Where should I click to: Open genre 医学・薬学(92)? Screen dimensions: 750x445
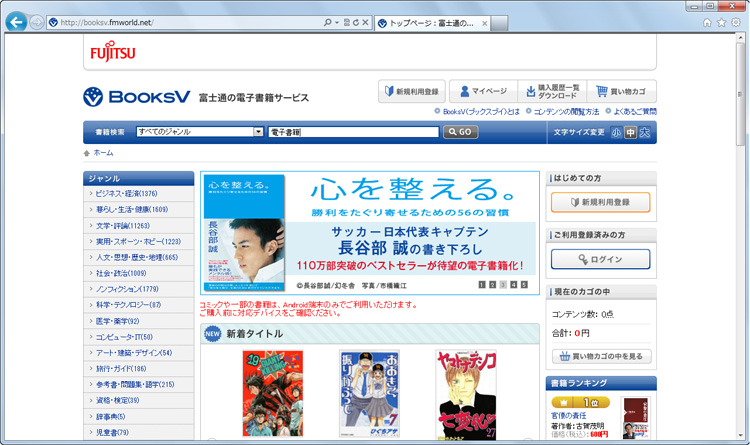point(118,321)
